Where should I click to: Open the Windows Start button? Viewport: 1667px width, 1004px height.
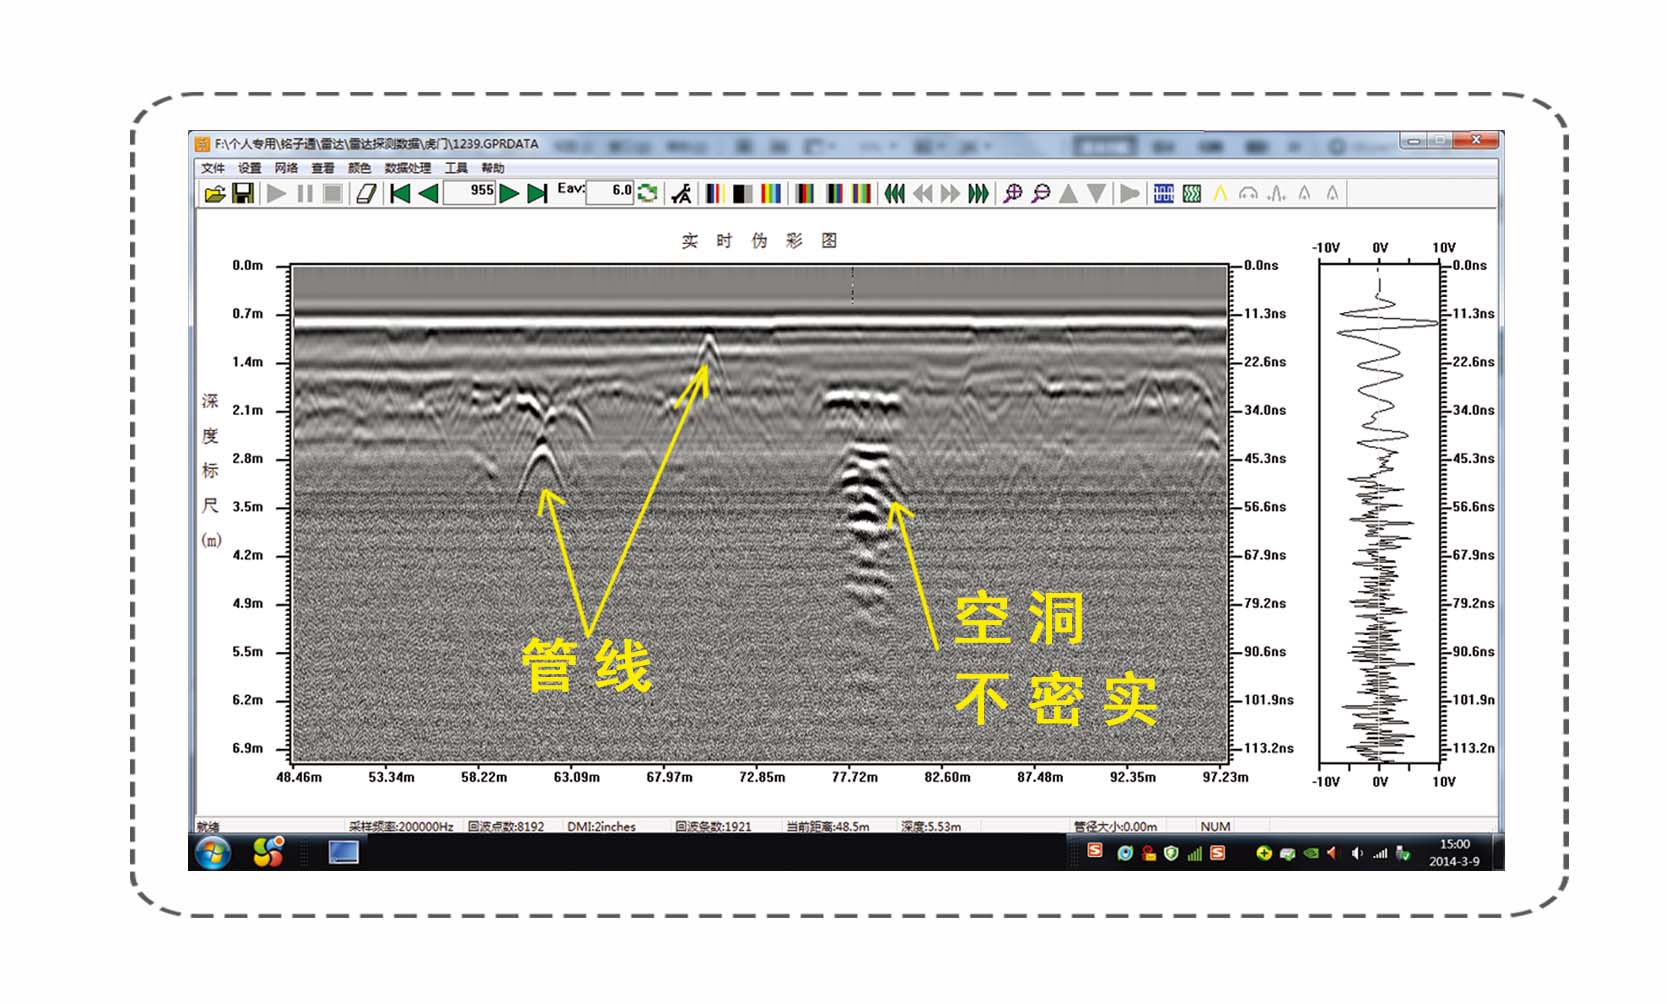(213, 852)
